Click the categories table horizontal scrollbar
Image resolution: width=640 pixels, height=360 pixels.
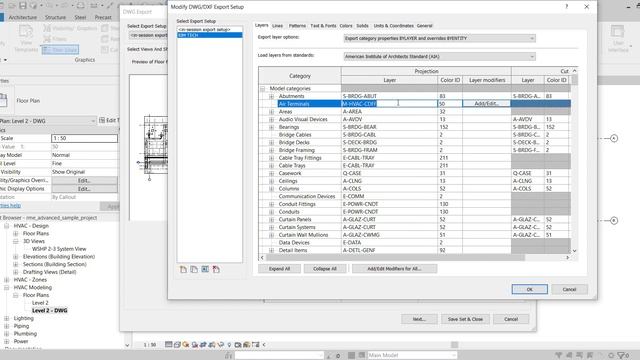click(395, 258)
